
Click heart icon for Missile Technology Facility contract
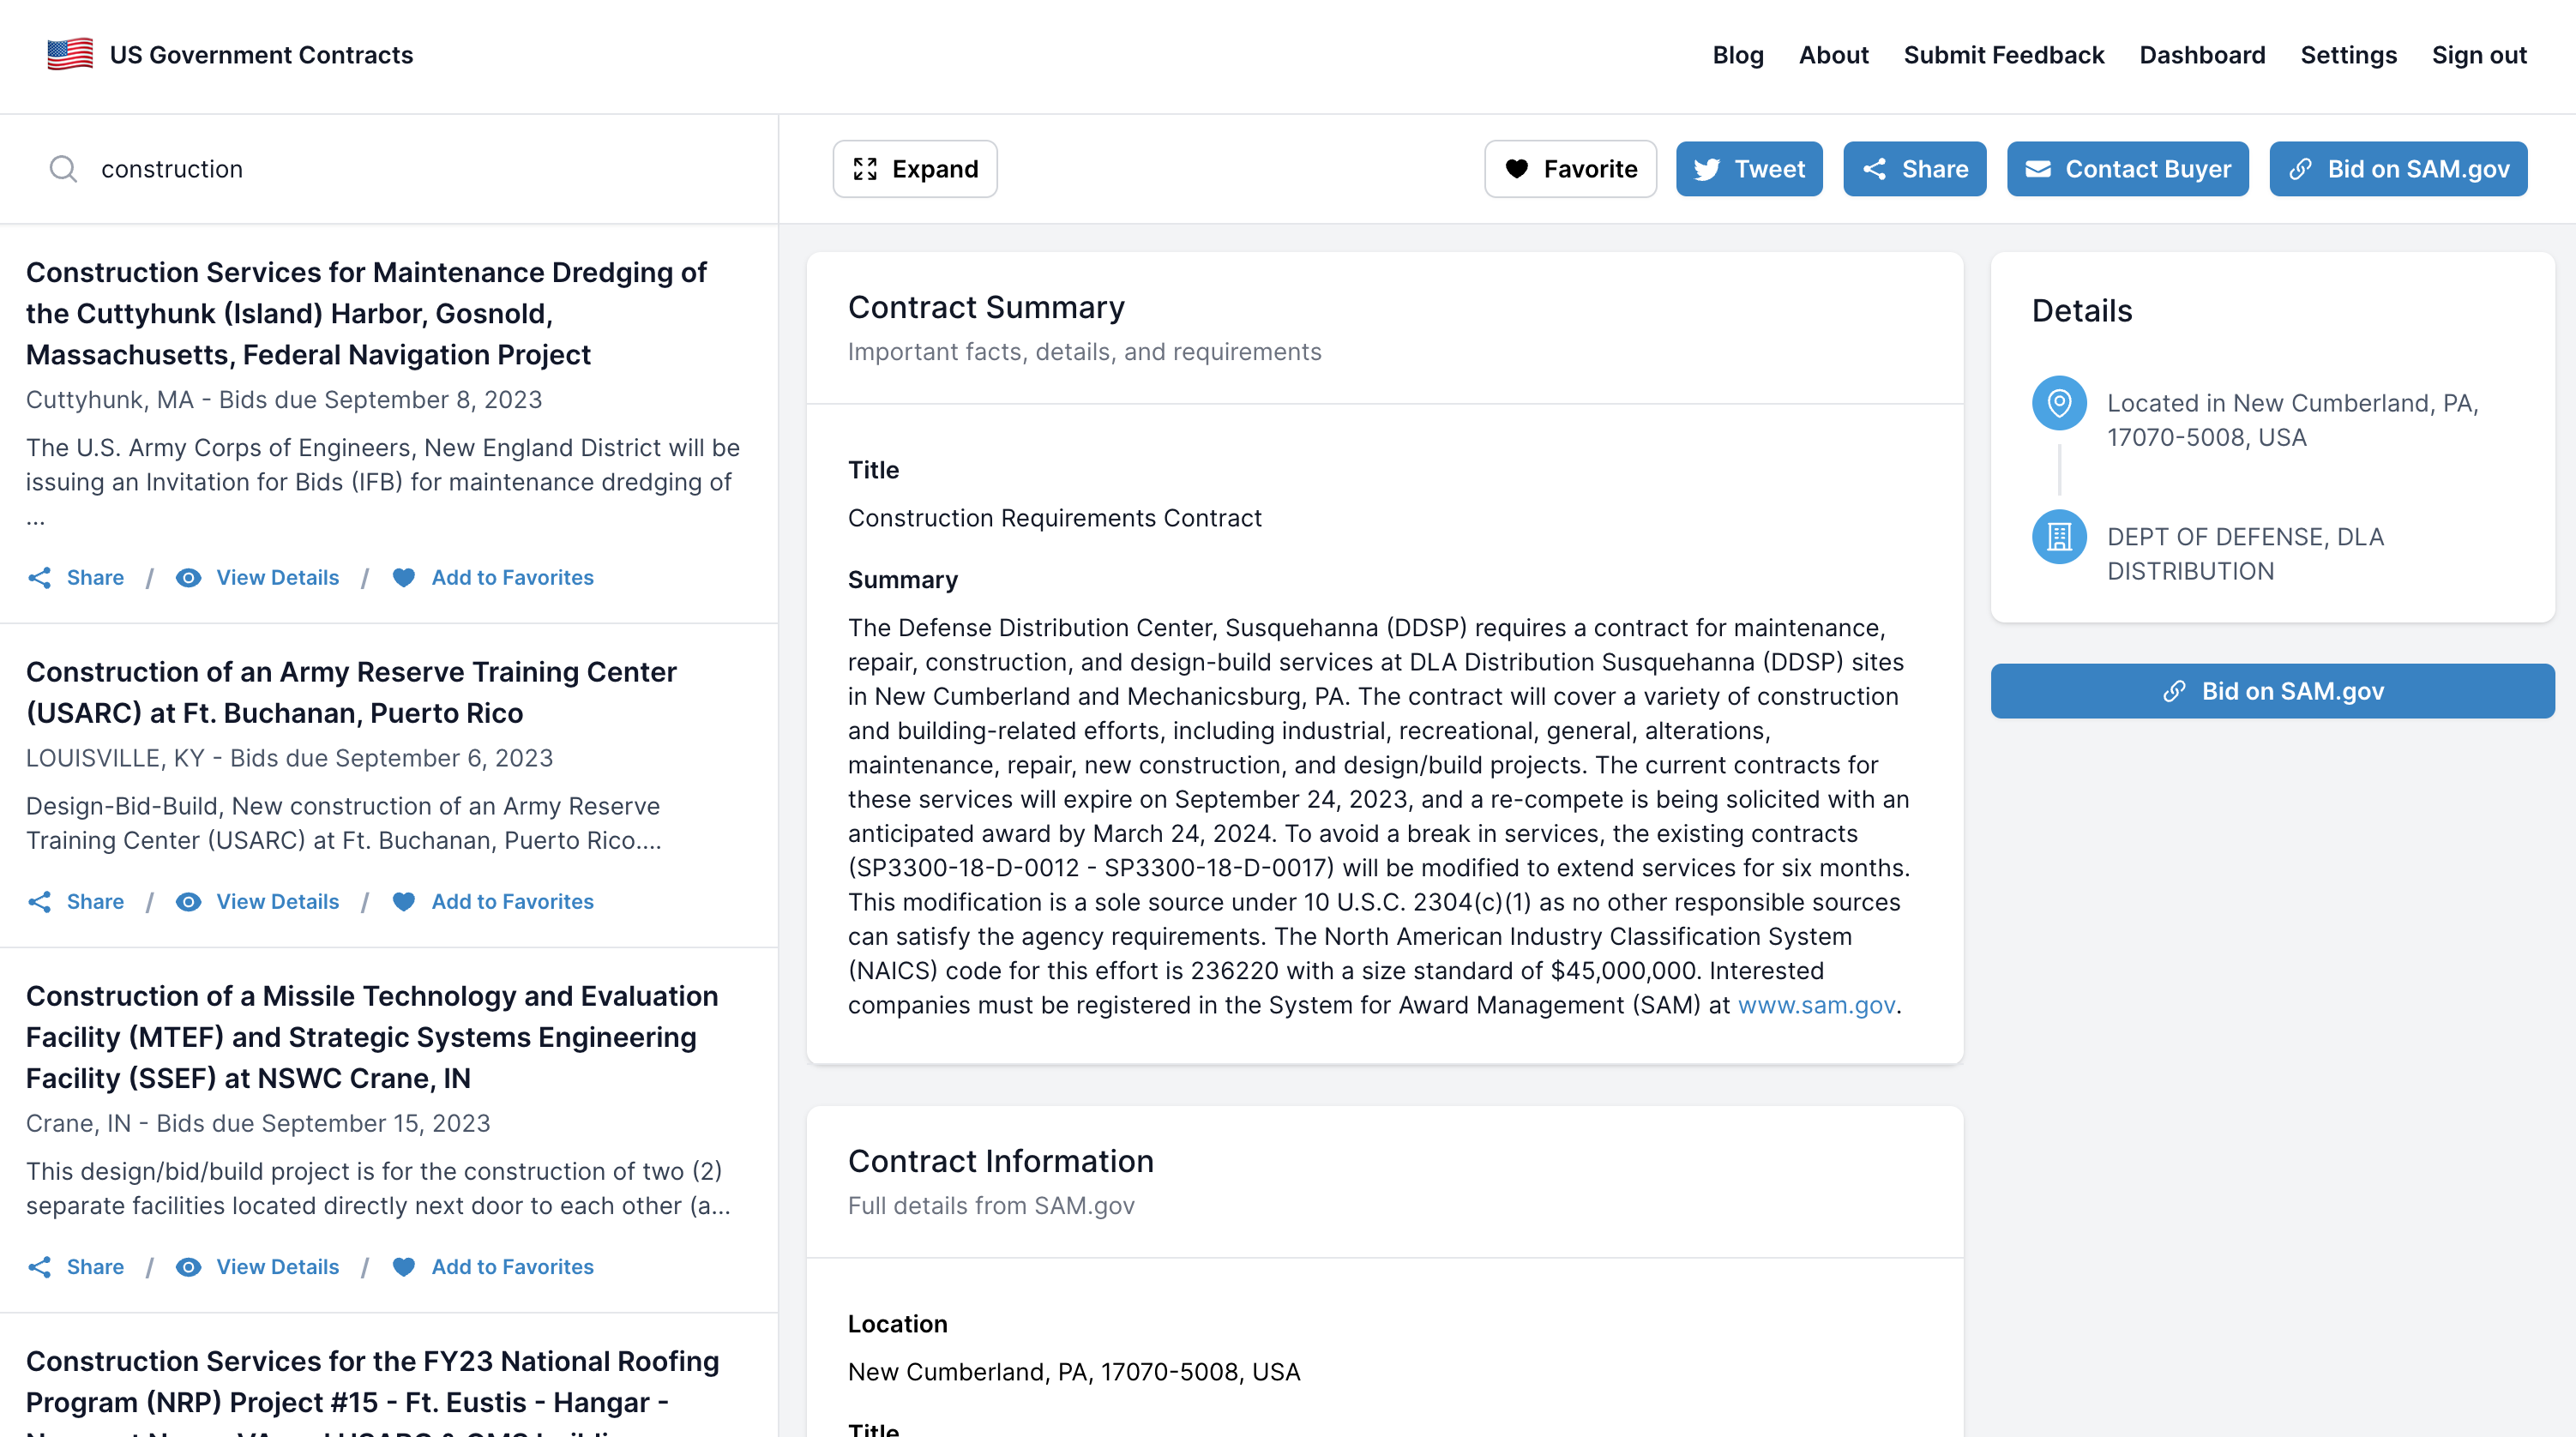[x=404, y=1266]
